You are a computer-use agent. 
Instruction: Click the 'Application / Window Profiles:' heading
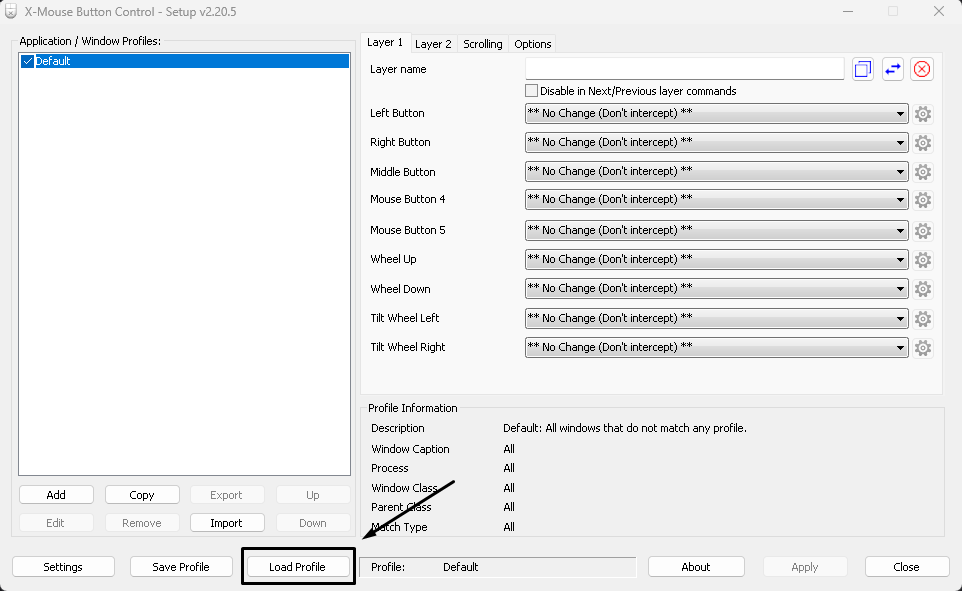[90, 41]
